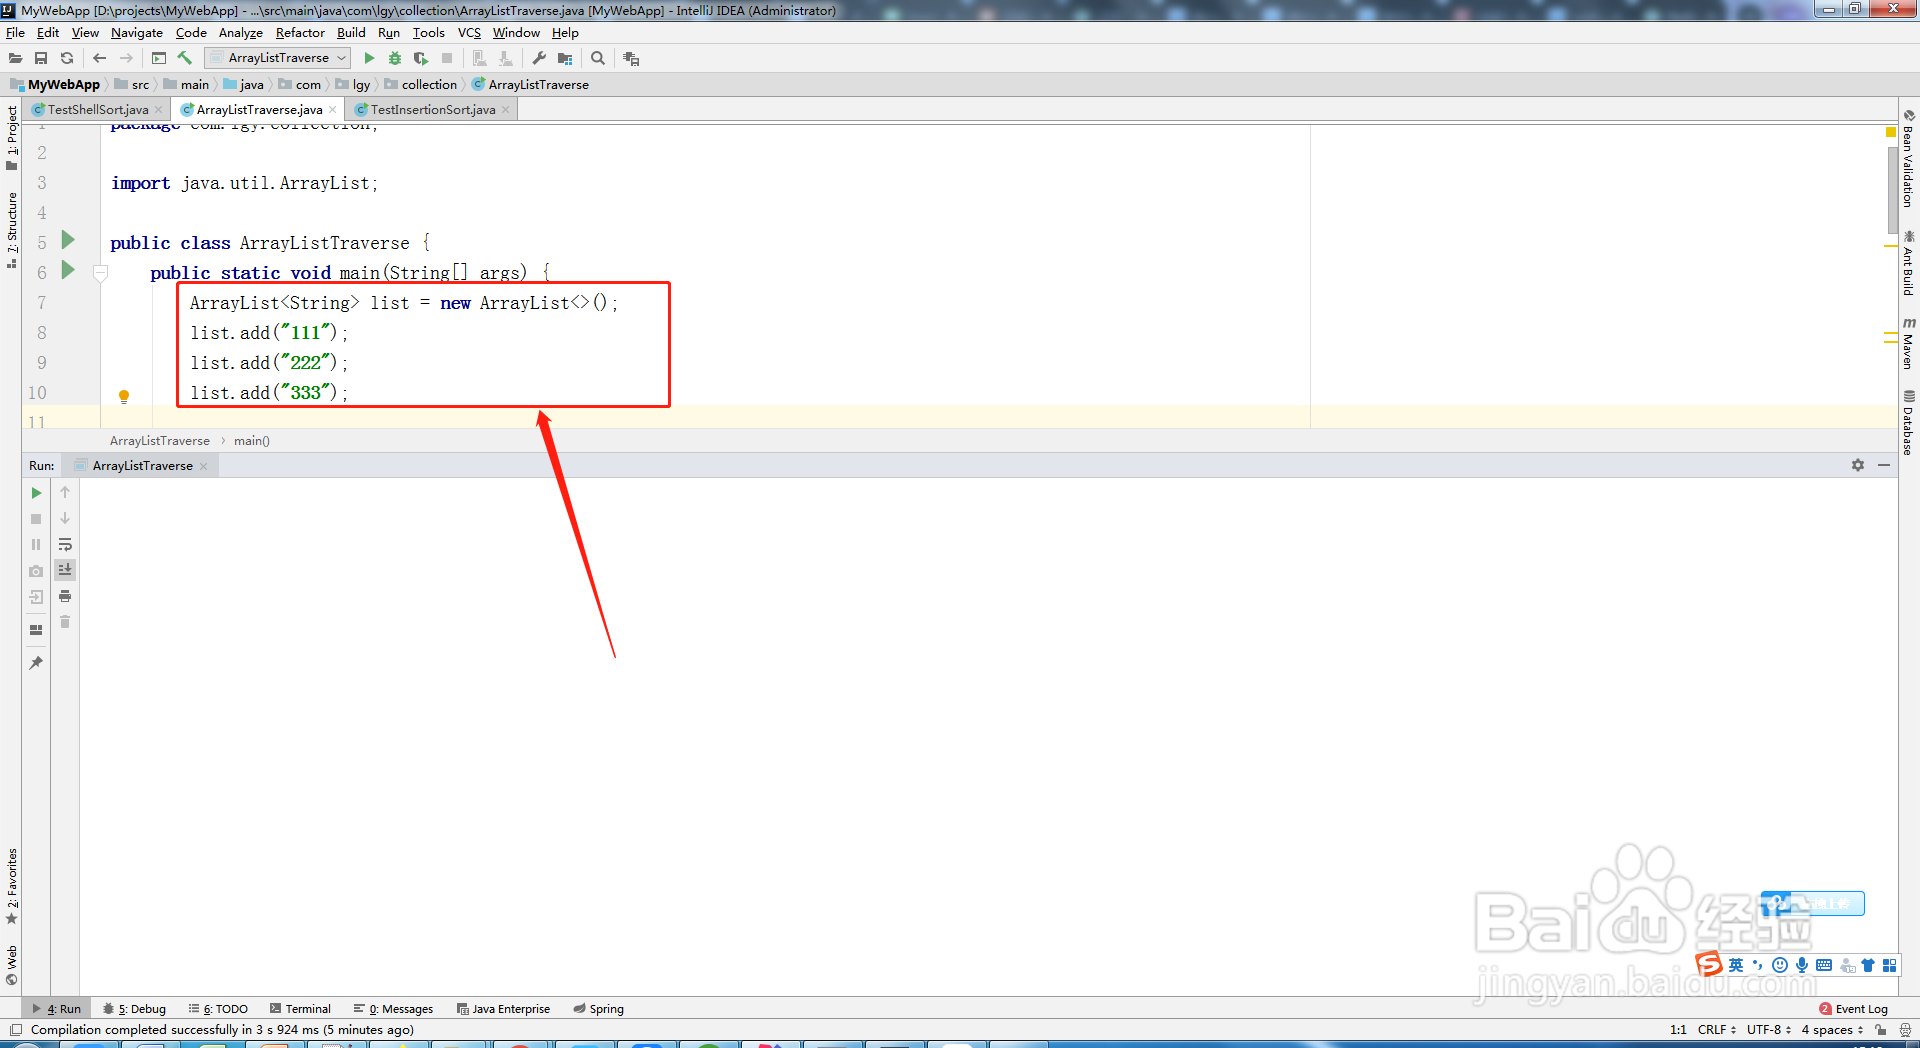Hide the Run panel with minimize dash
Screen dimensions: 1920x1048
point(1884,465)
